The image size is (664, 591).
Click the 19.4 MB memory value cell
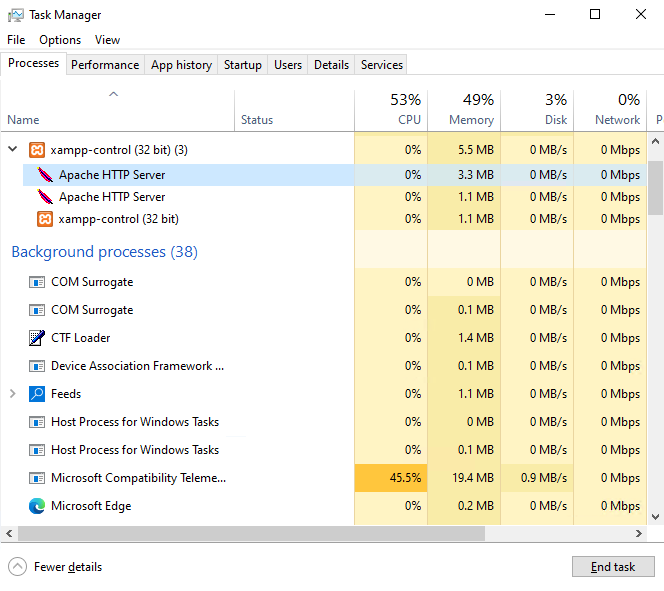coord(464,478)
